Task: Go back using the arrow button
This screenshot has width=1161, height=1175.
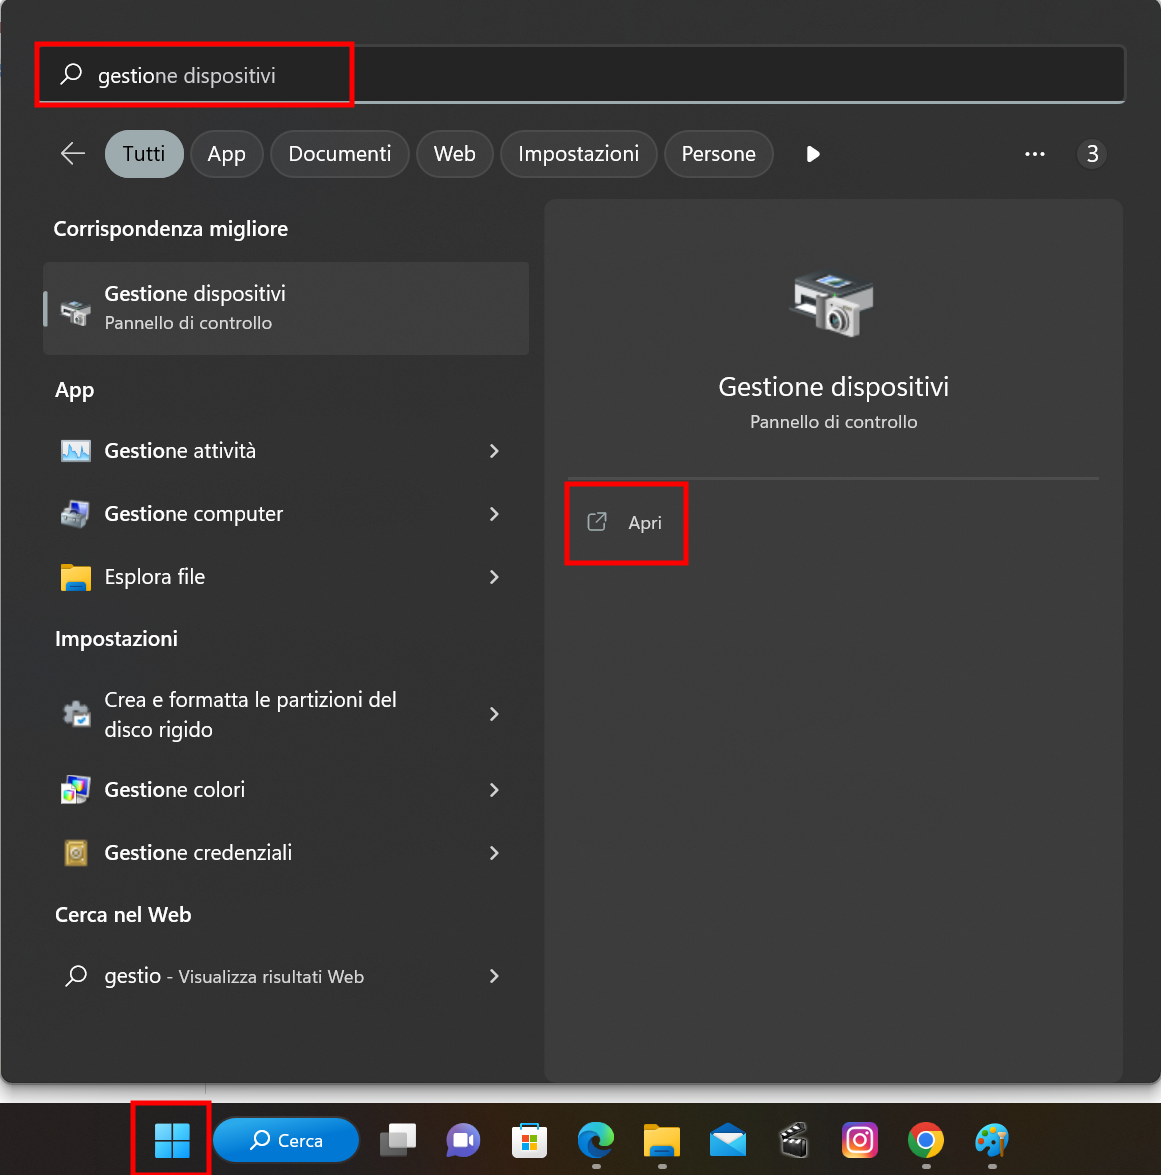Action: tap(71, 154)
